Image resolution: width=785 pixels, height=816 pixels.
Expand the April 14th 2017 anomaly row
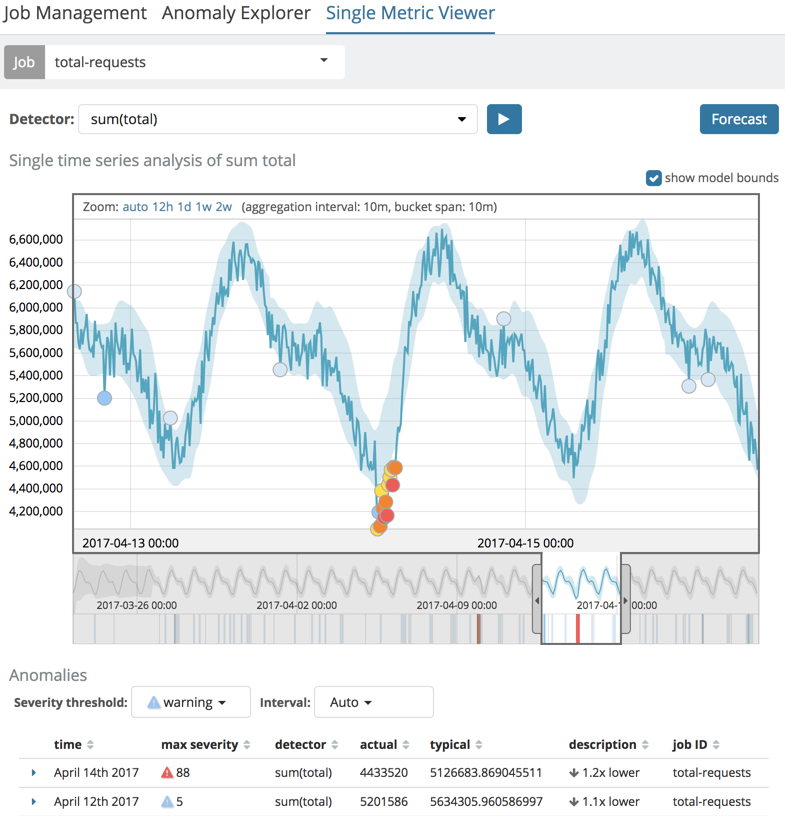33,773
